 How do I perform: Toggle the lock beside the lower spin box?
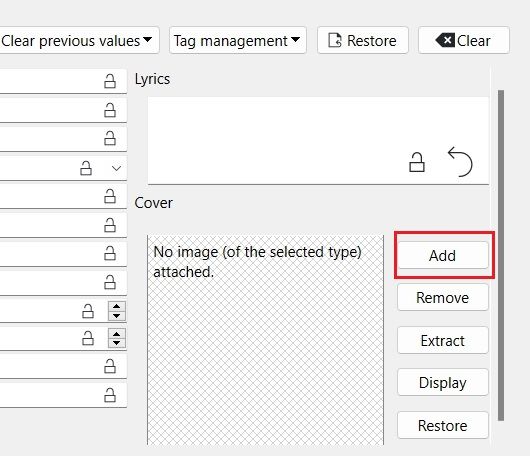pyautogui.click(x=88, y=338)
